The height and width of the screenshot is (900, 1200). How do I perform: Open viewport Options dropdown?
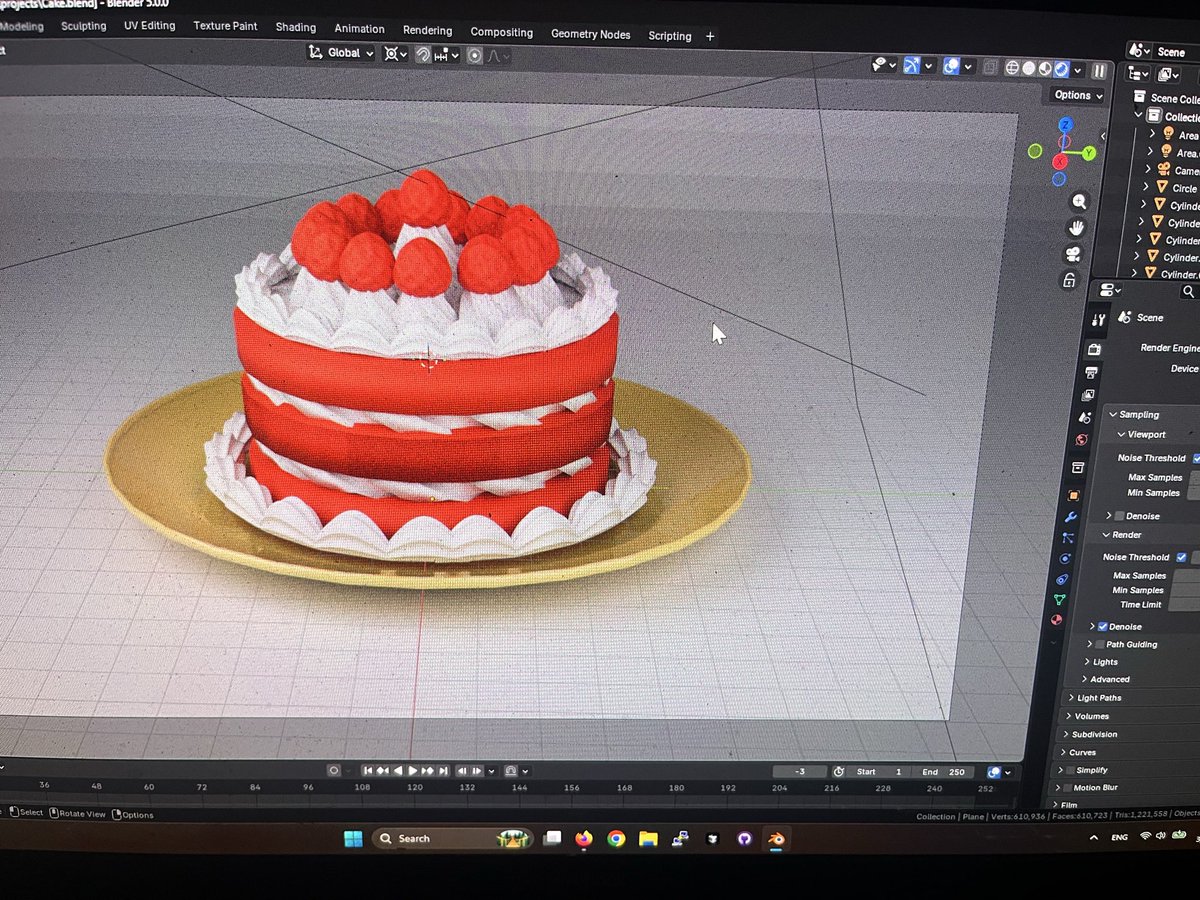click(1078, 95)
